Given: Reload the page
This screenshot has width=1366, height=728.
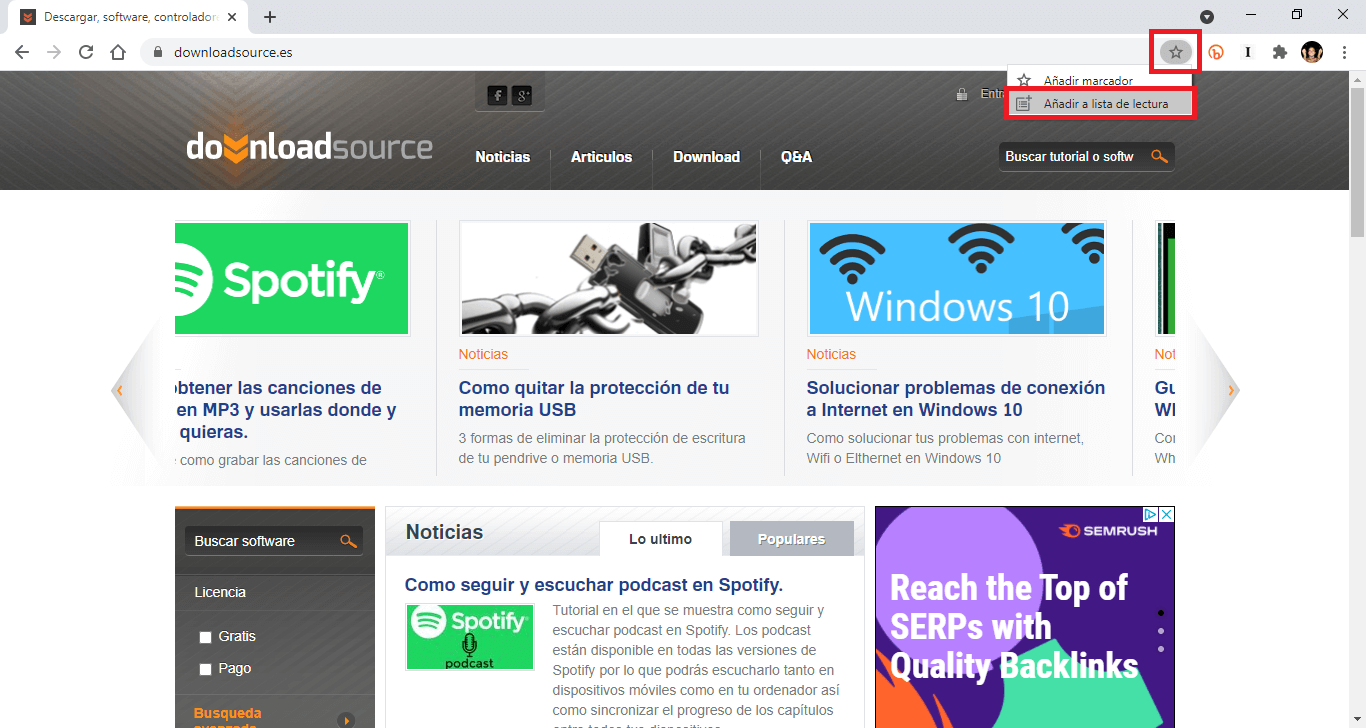Looking at the screenshot, I should [x=86, y=52].
